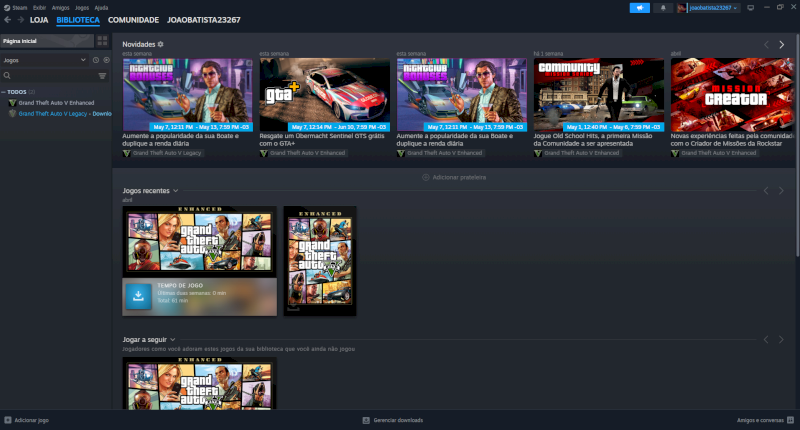Expand the Jogos filter dropdown
This screenshot has width=800, height=430.
tap(44, 60)
